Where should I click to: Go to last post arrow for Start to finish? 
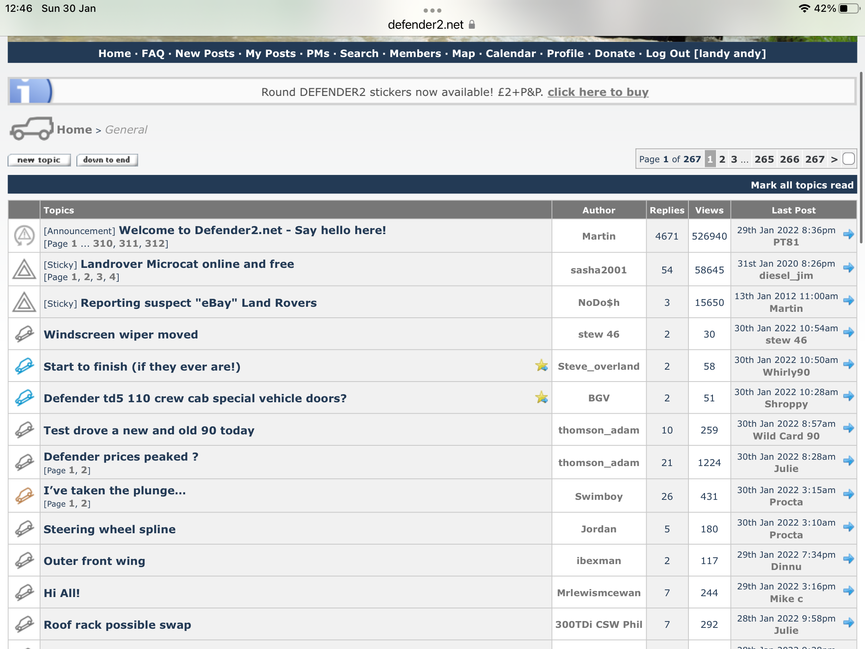tap(848, 365)
